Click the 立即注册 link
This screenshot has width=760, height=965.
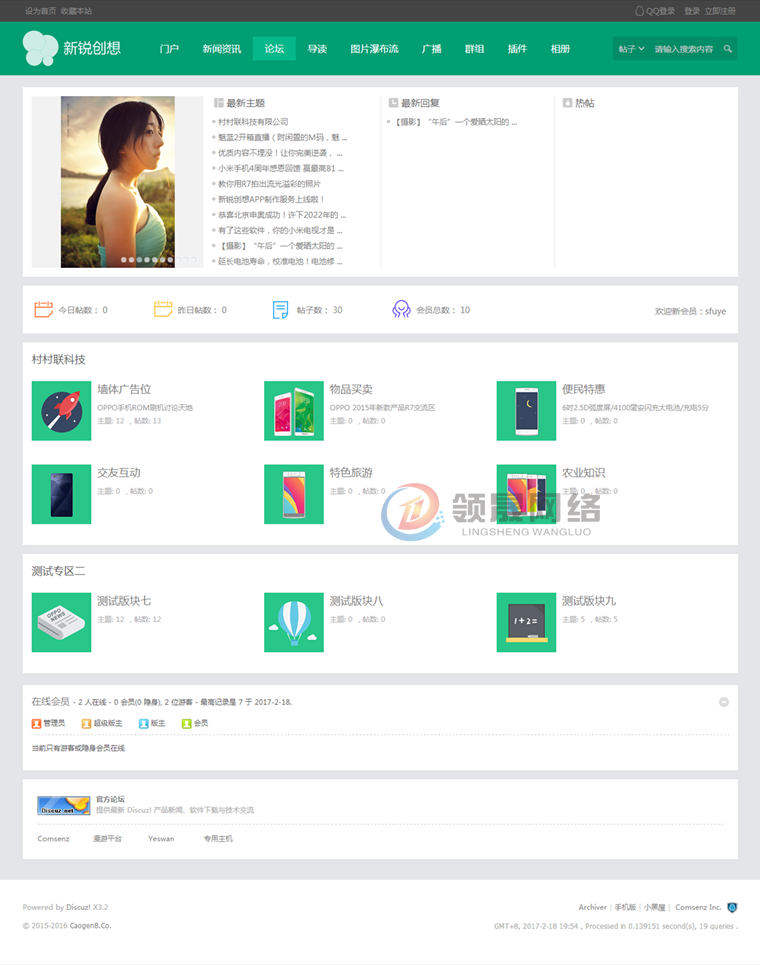pos(720,11)
